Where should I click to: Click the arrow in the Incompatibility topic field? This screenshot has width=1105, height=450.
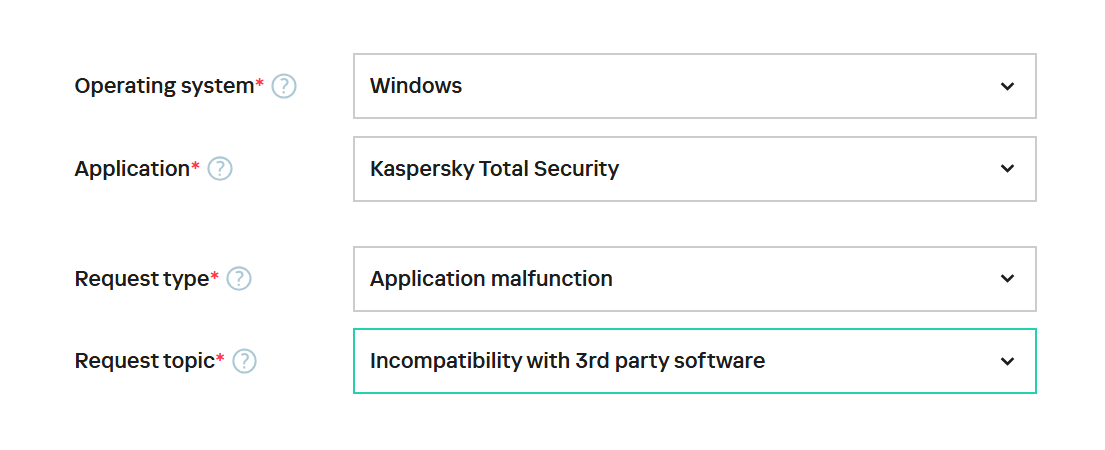pos(1007,361)
